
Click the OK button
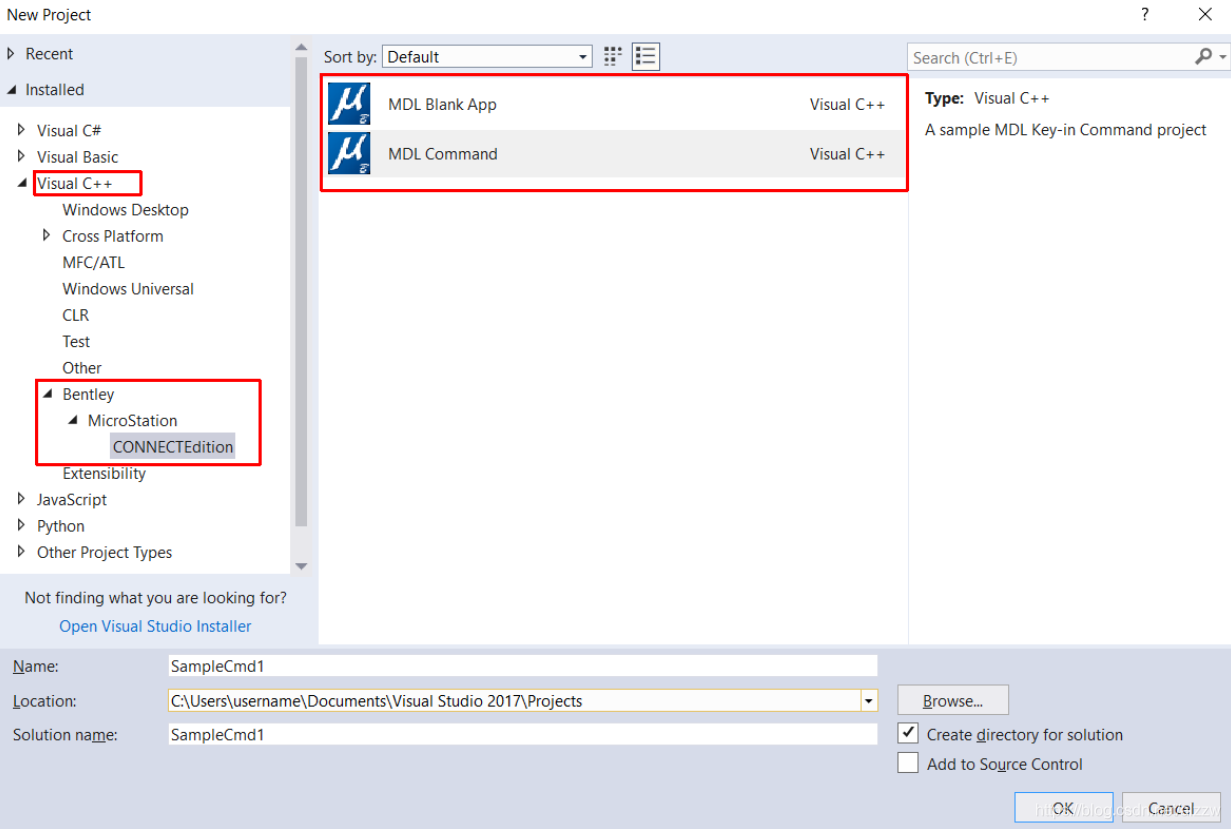click(x=1063, y=808)
